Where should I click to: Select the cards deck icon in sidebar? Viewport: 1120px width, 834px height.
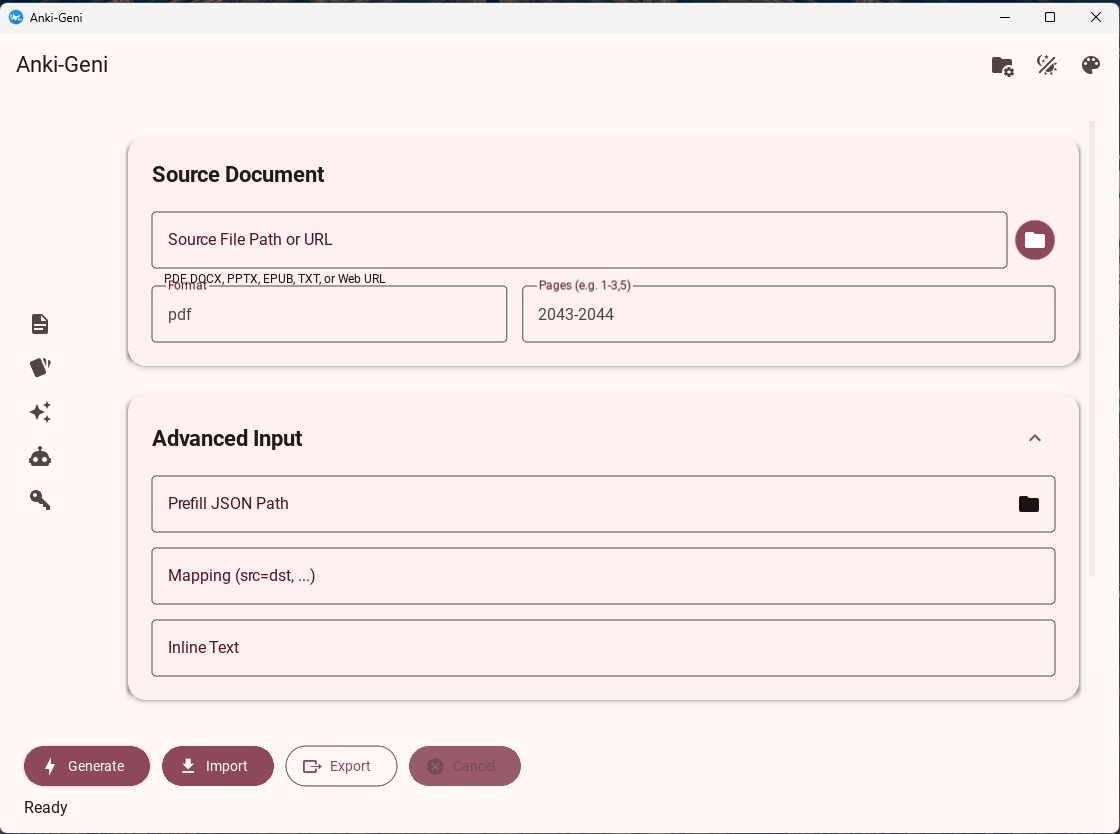click(40, 367)
